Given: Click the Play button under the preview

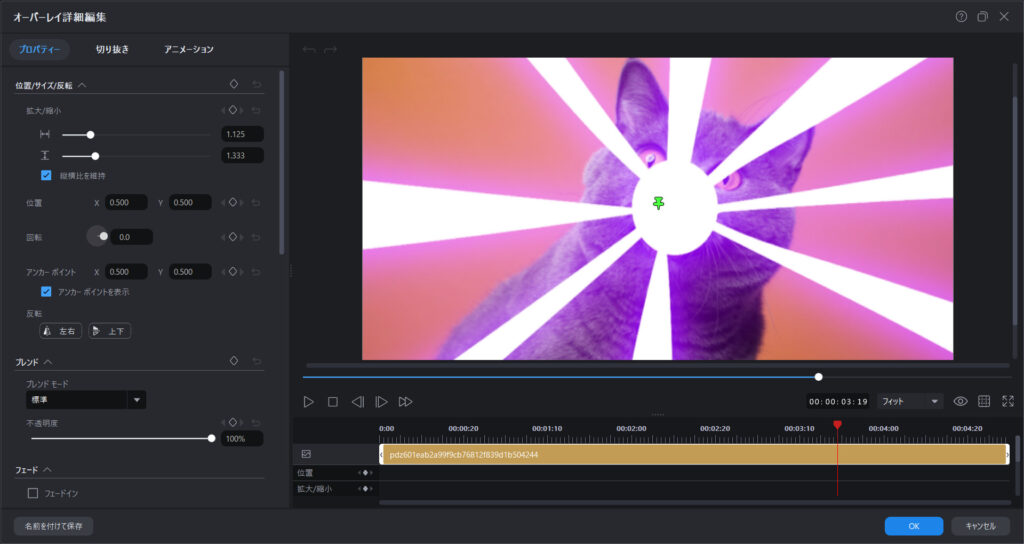Looking at the screenshot, I should click(x=309, y=401).
